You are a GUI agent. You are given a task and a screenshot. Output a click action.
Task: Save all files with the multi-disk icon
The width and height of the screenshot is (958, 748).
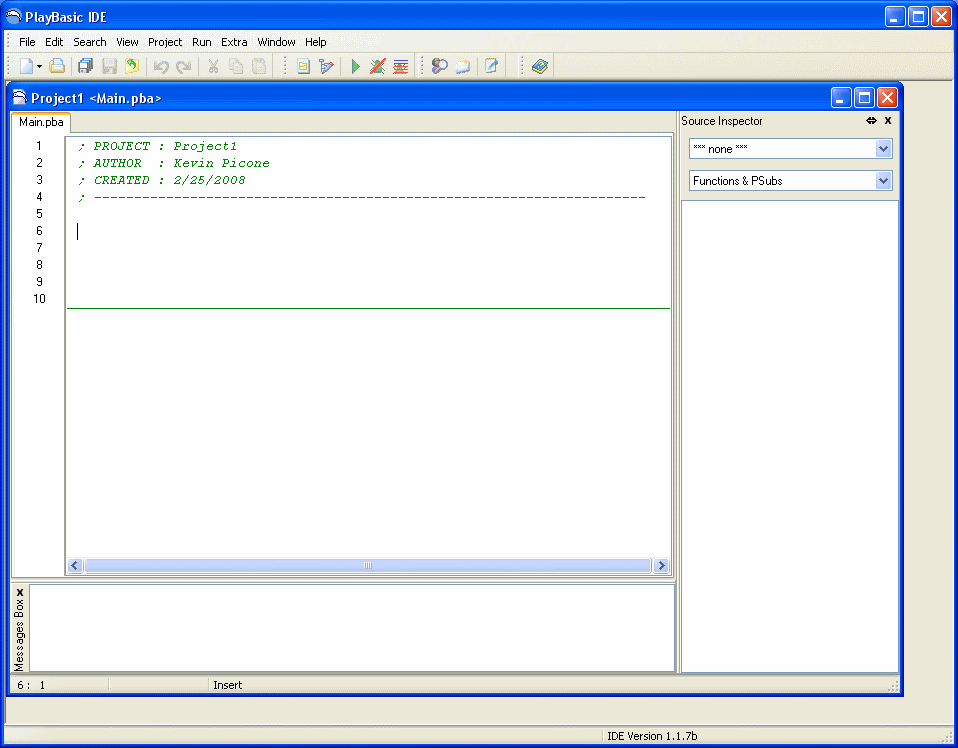pos(86,66)
